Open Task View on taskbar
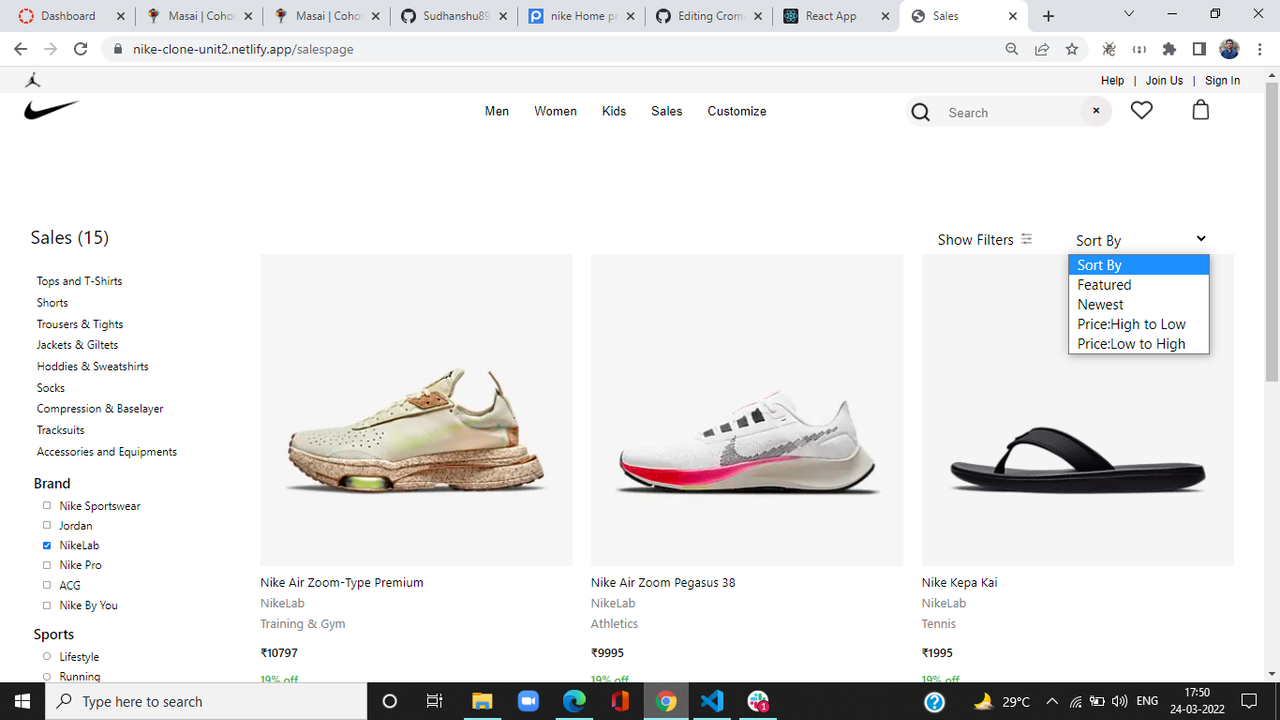Image resolution: width=1280 pixels, height=720 pixels. pyautogui.click(x=434, y=701)
